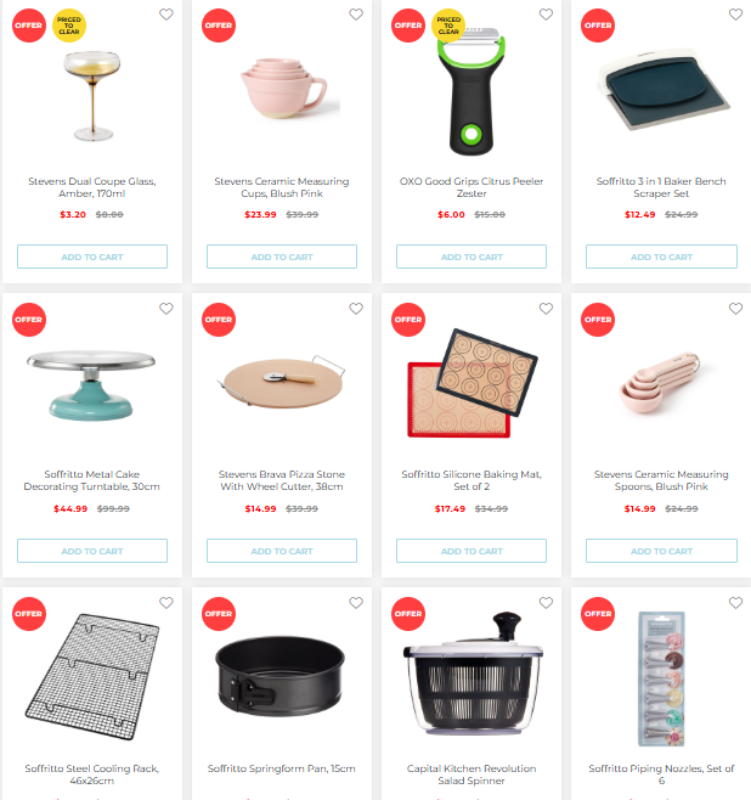Click heart icon on Ceramic Measuring Cups

tap(356, 14)
